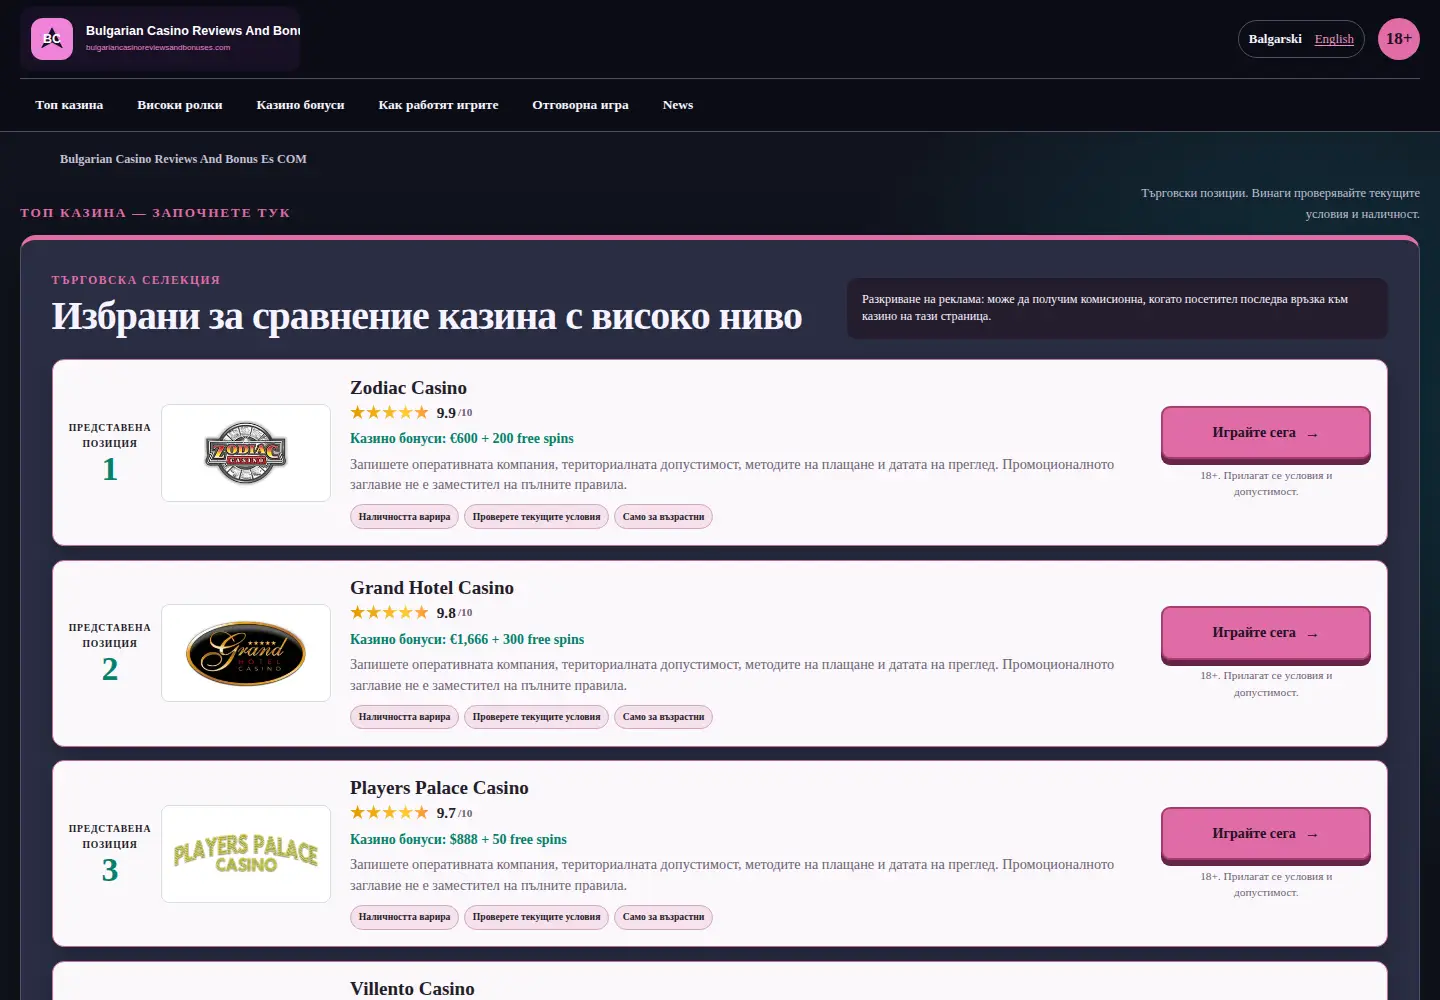Click position number 2 label
The height and width of the screenshot is (1000, 1440).
click(110, 669)
